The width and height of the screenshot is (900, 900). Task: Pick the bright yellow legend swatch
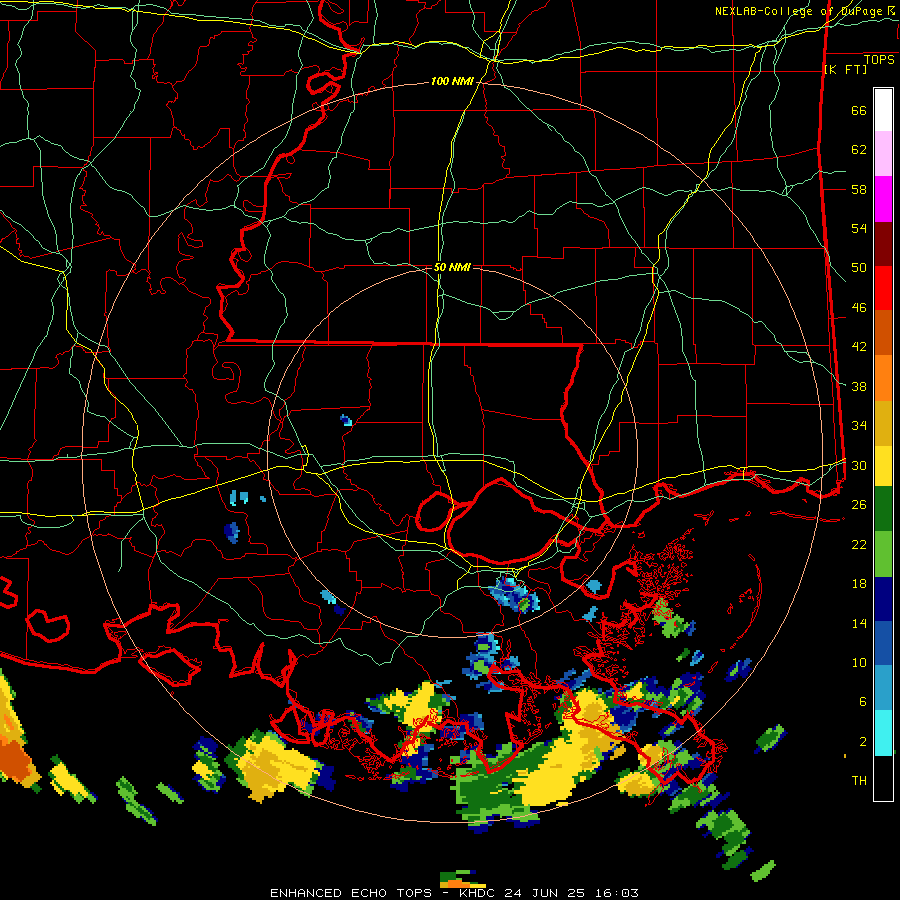[x=883, y=466]
